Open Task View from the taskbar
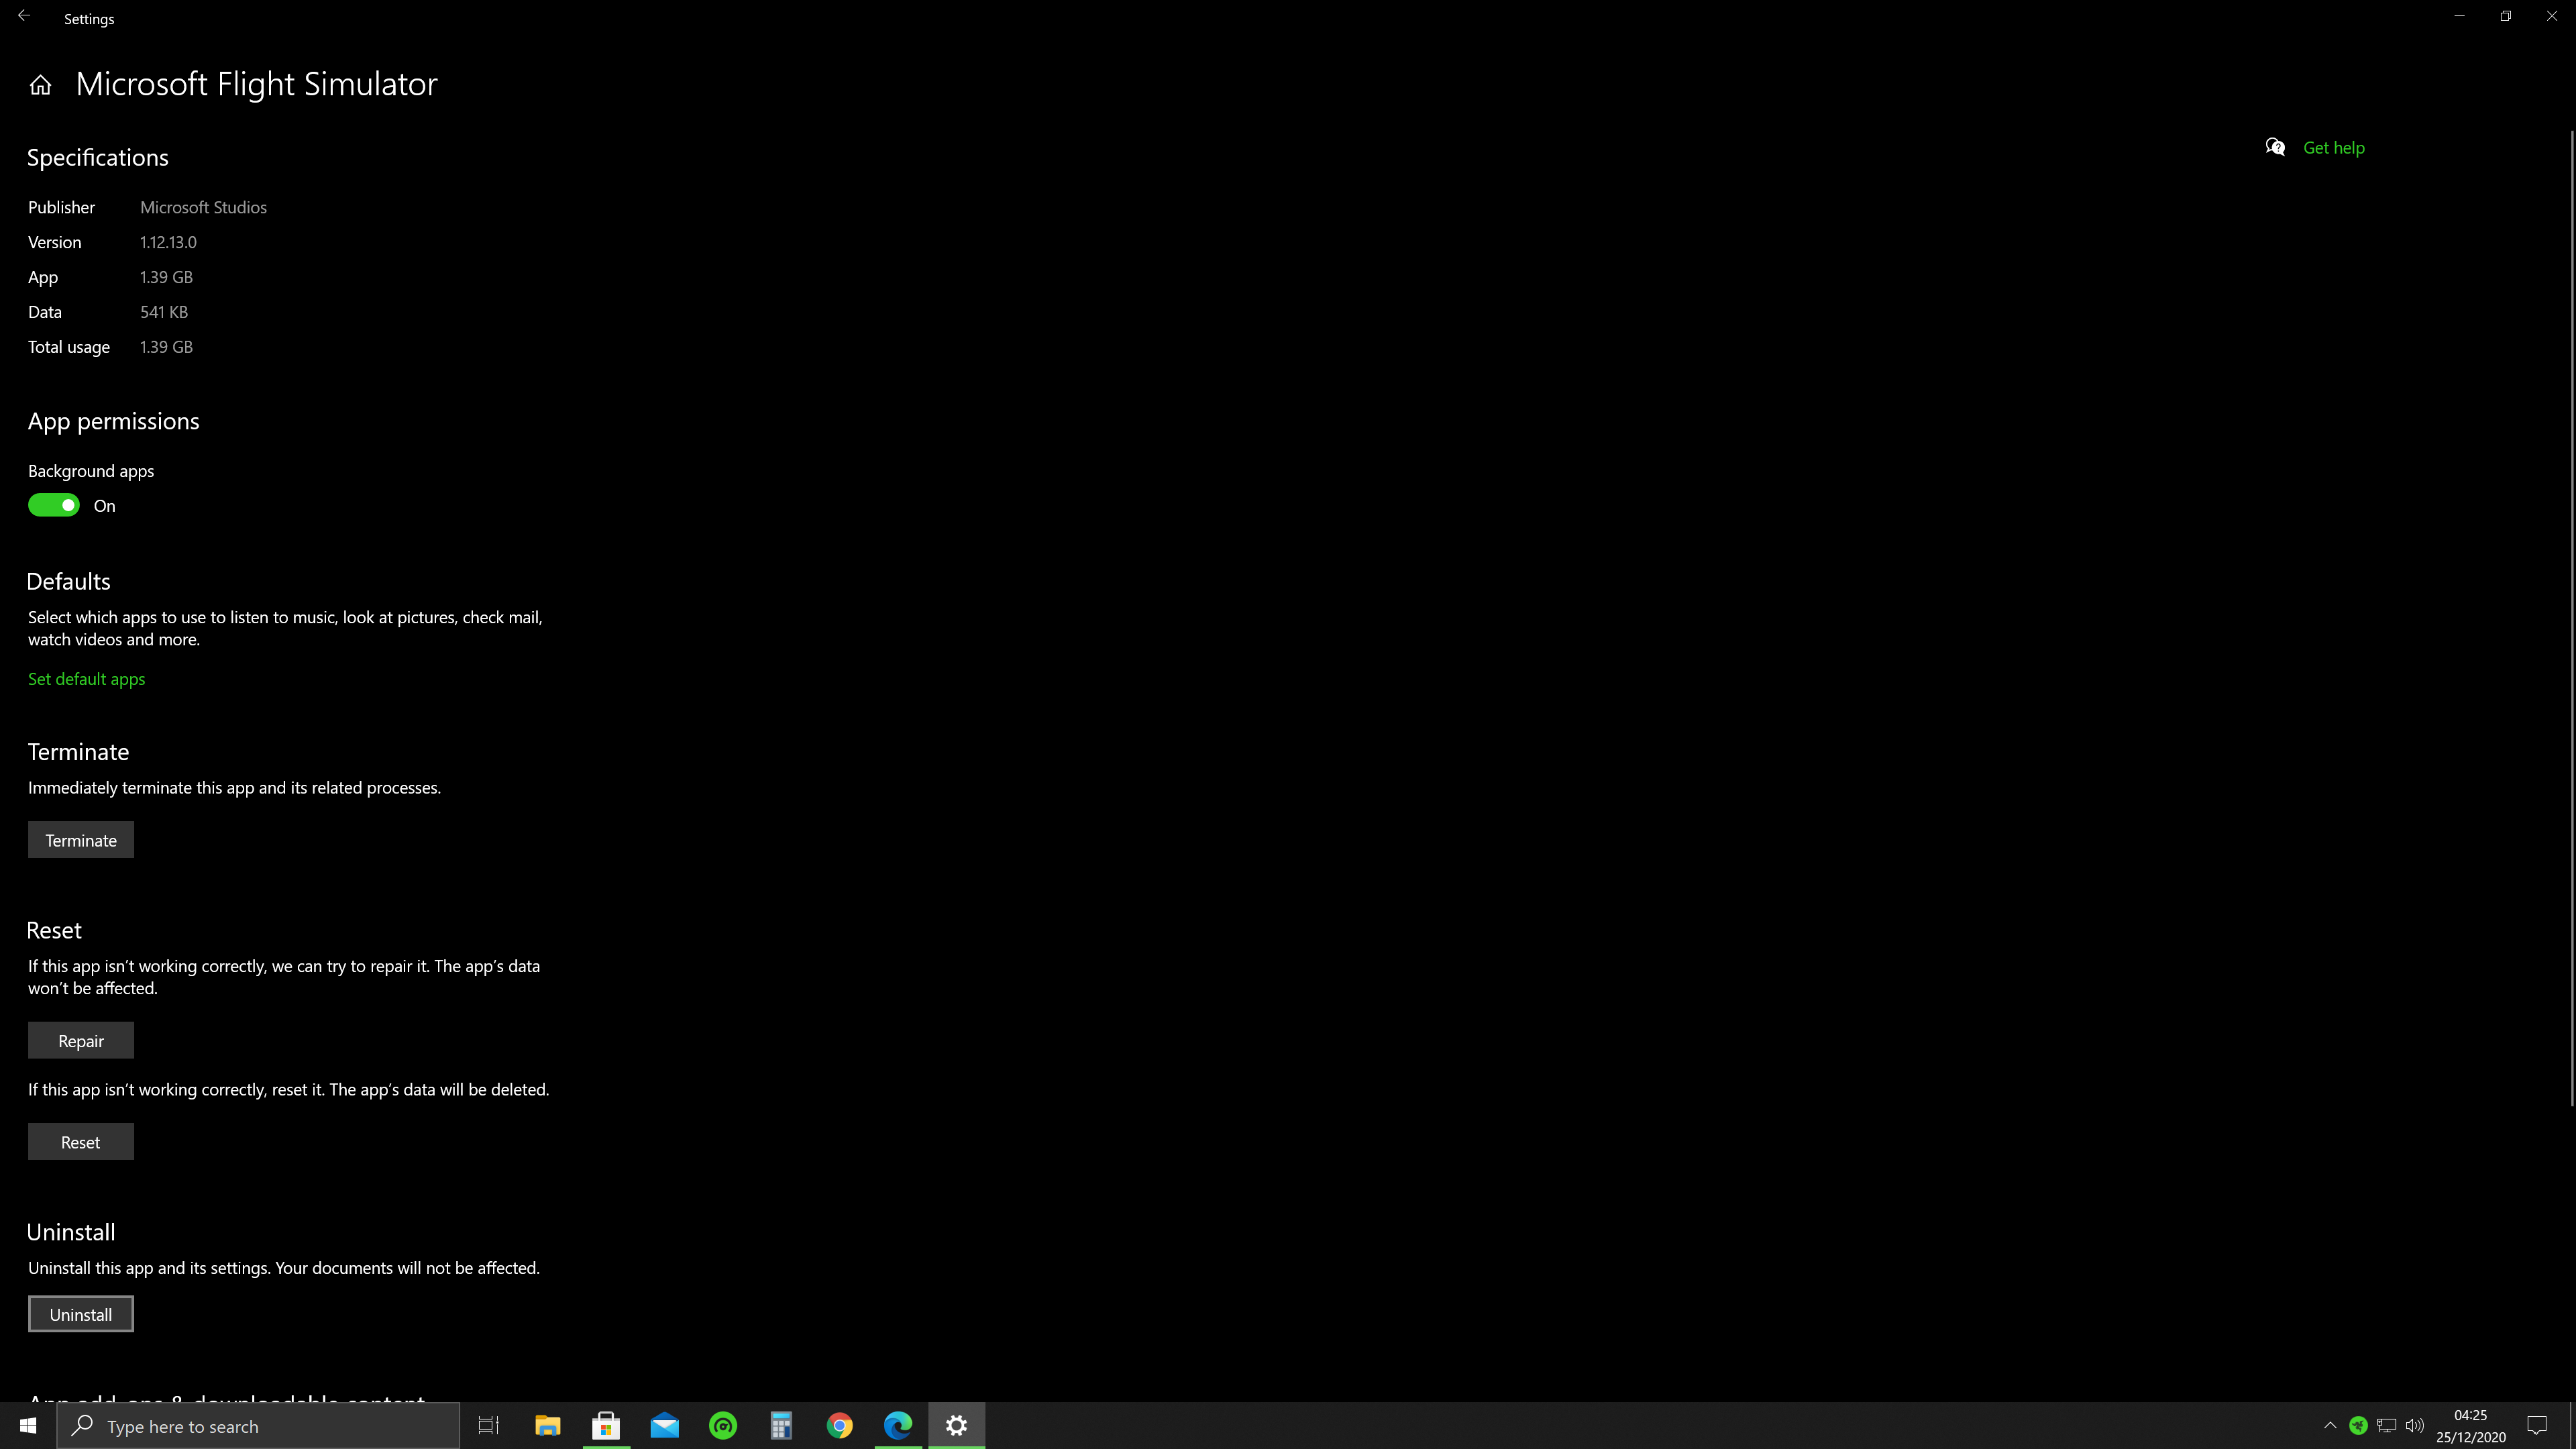This screenshot has width=2576, height=1449. tap(488, 1425)
